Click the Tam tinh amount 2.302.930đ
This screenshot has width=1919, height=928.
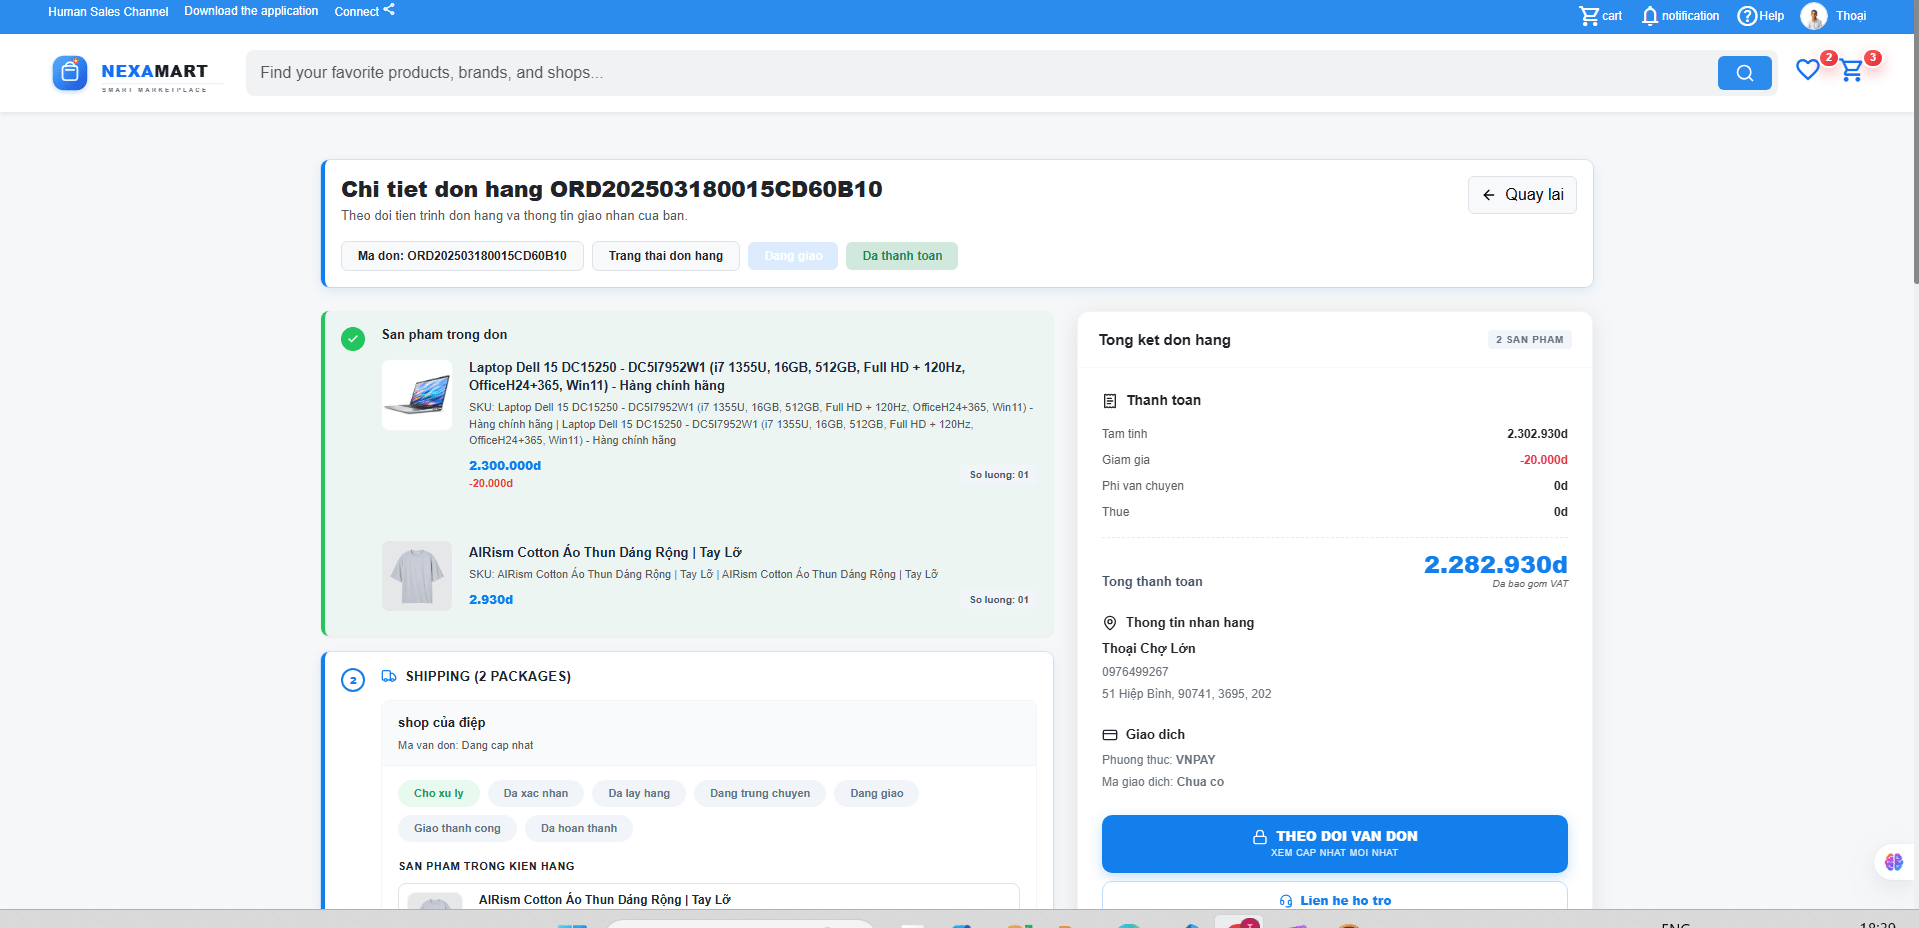point(1537,434)
